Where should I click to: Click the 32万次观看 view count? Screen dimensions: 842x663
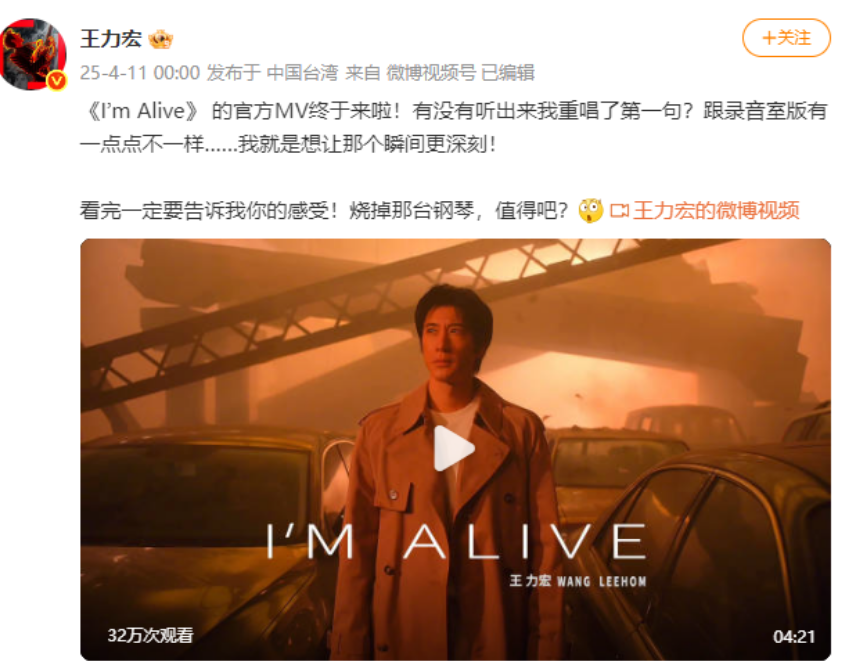pyautogui.click(x=150, y=636)
